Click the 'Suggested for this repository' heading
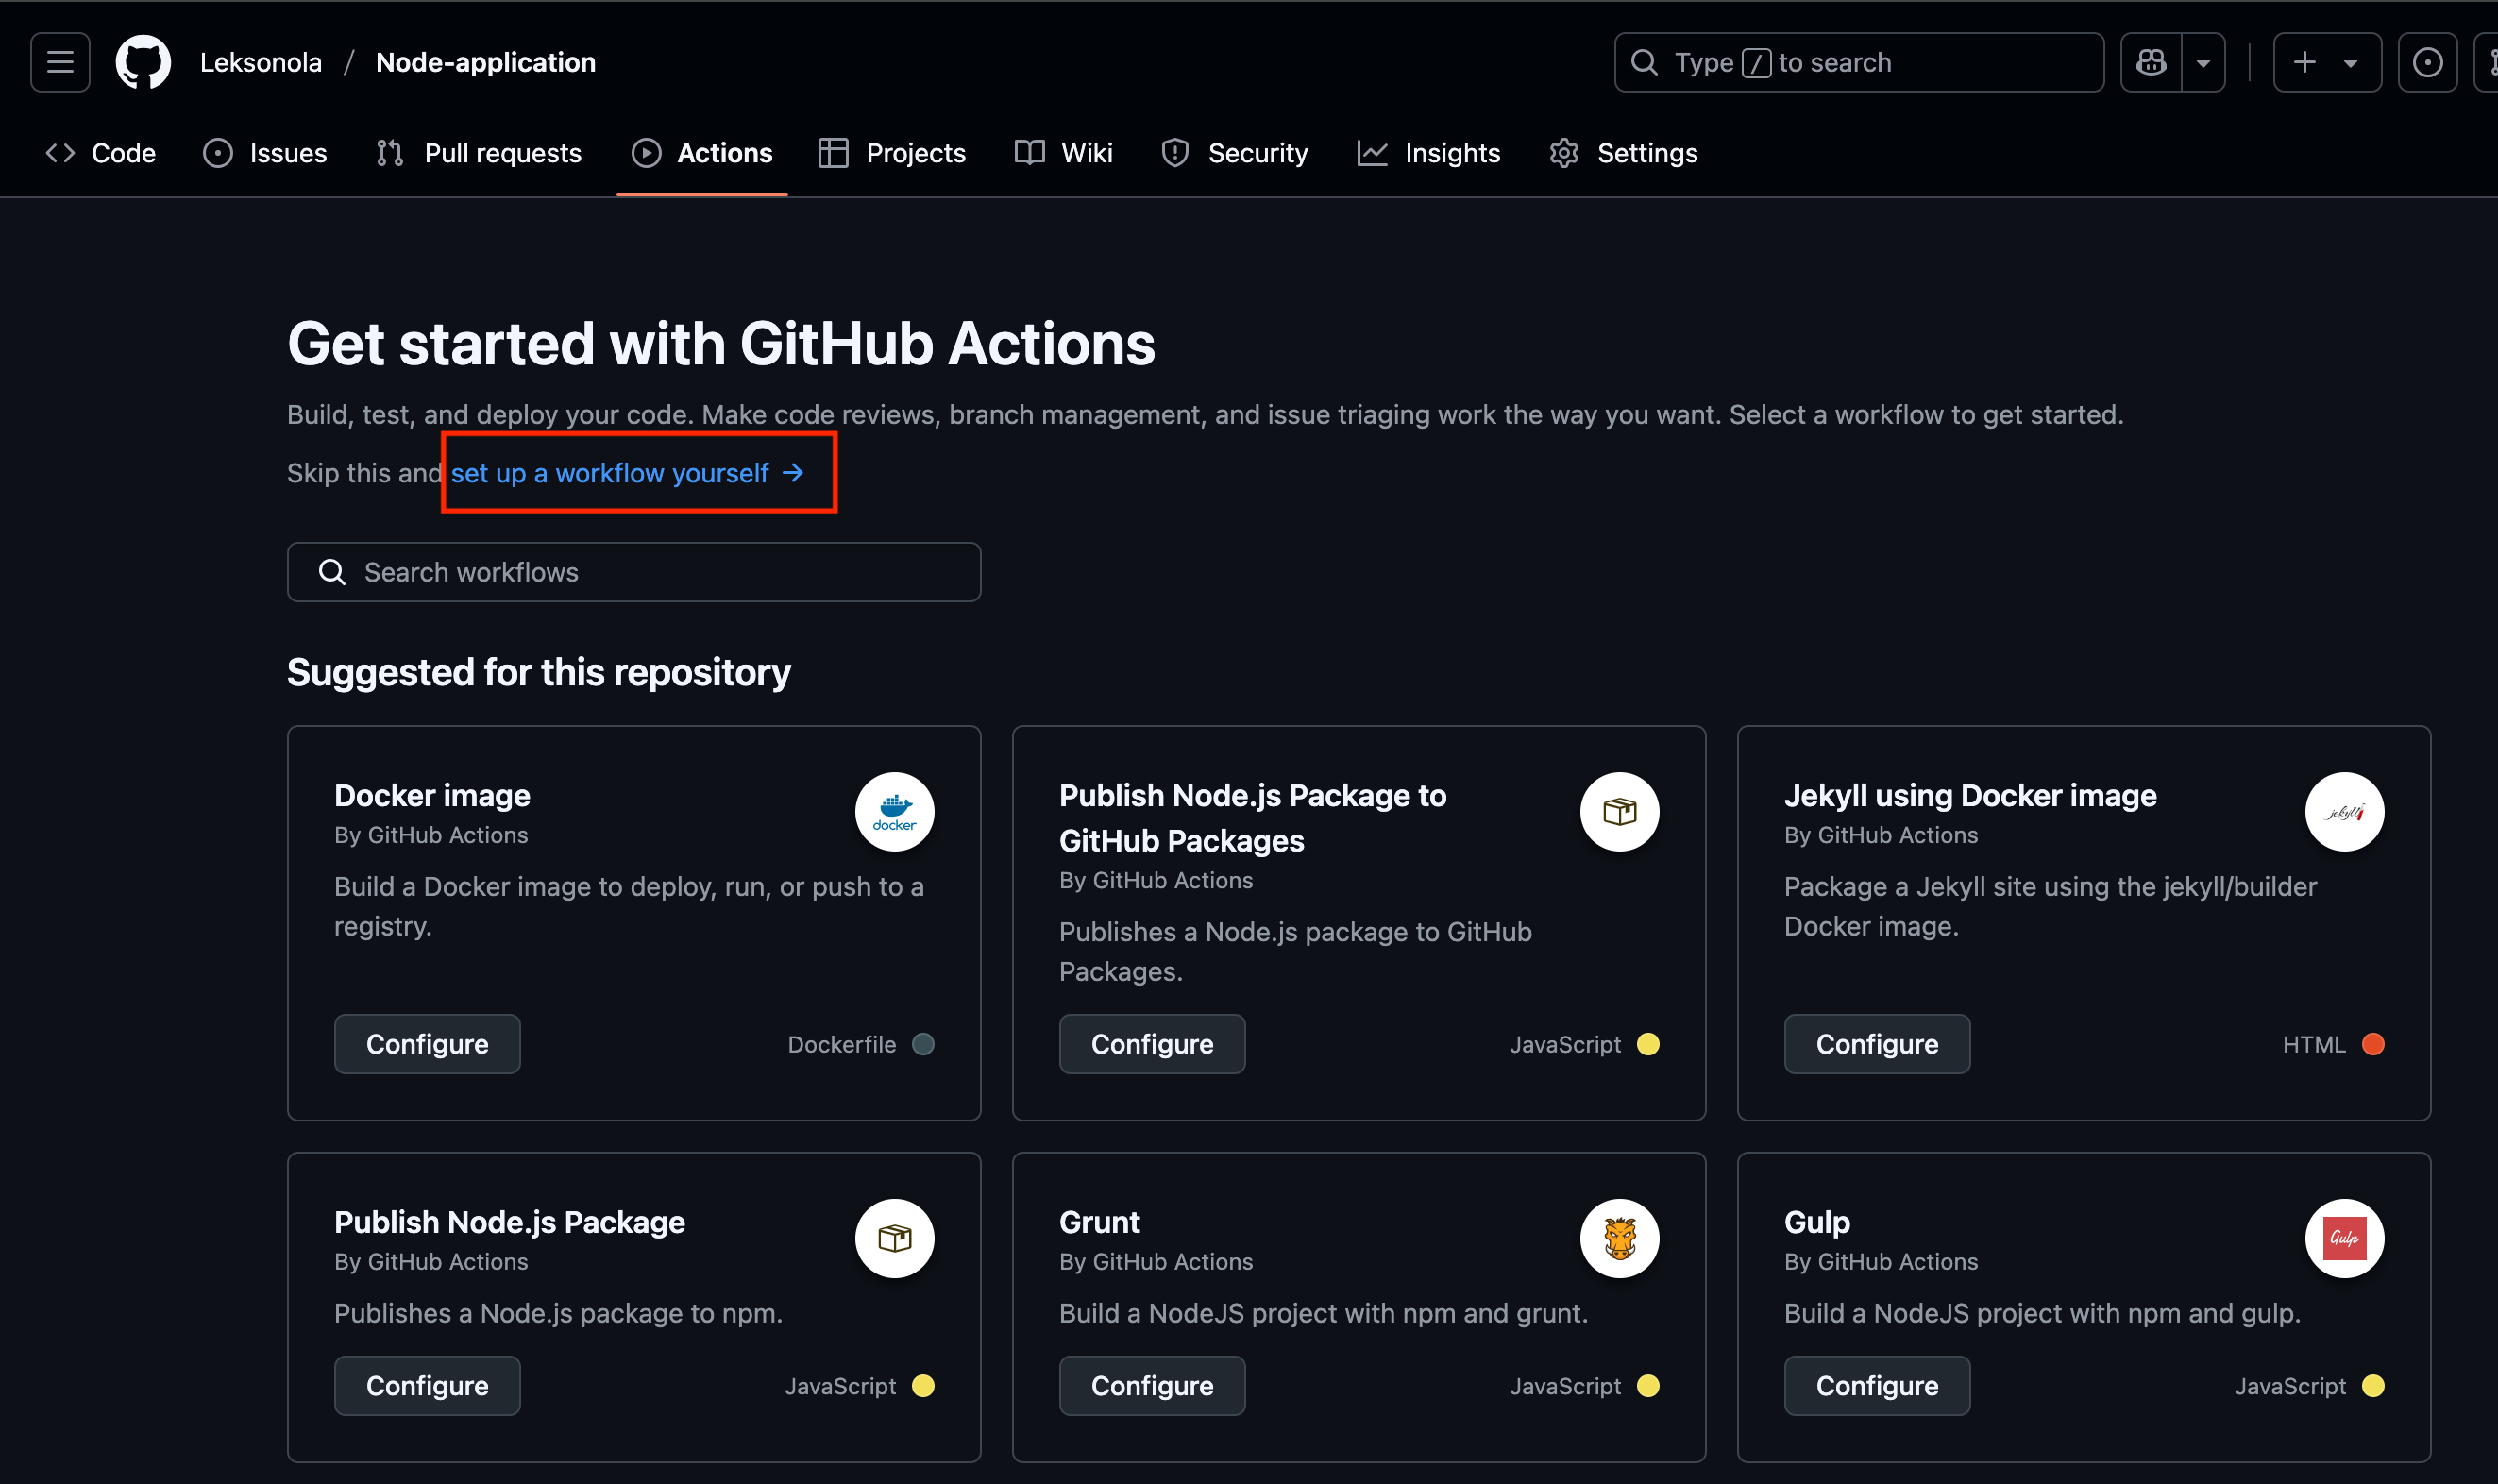 (x=539, y=673)
